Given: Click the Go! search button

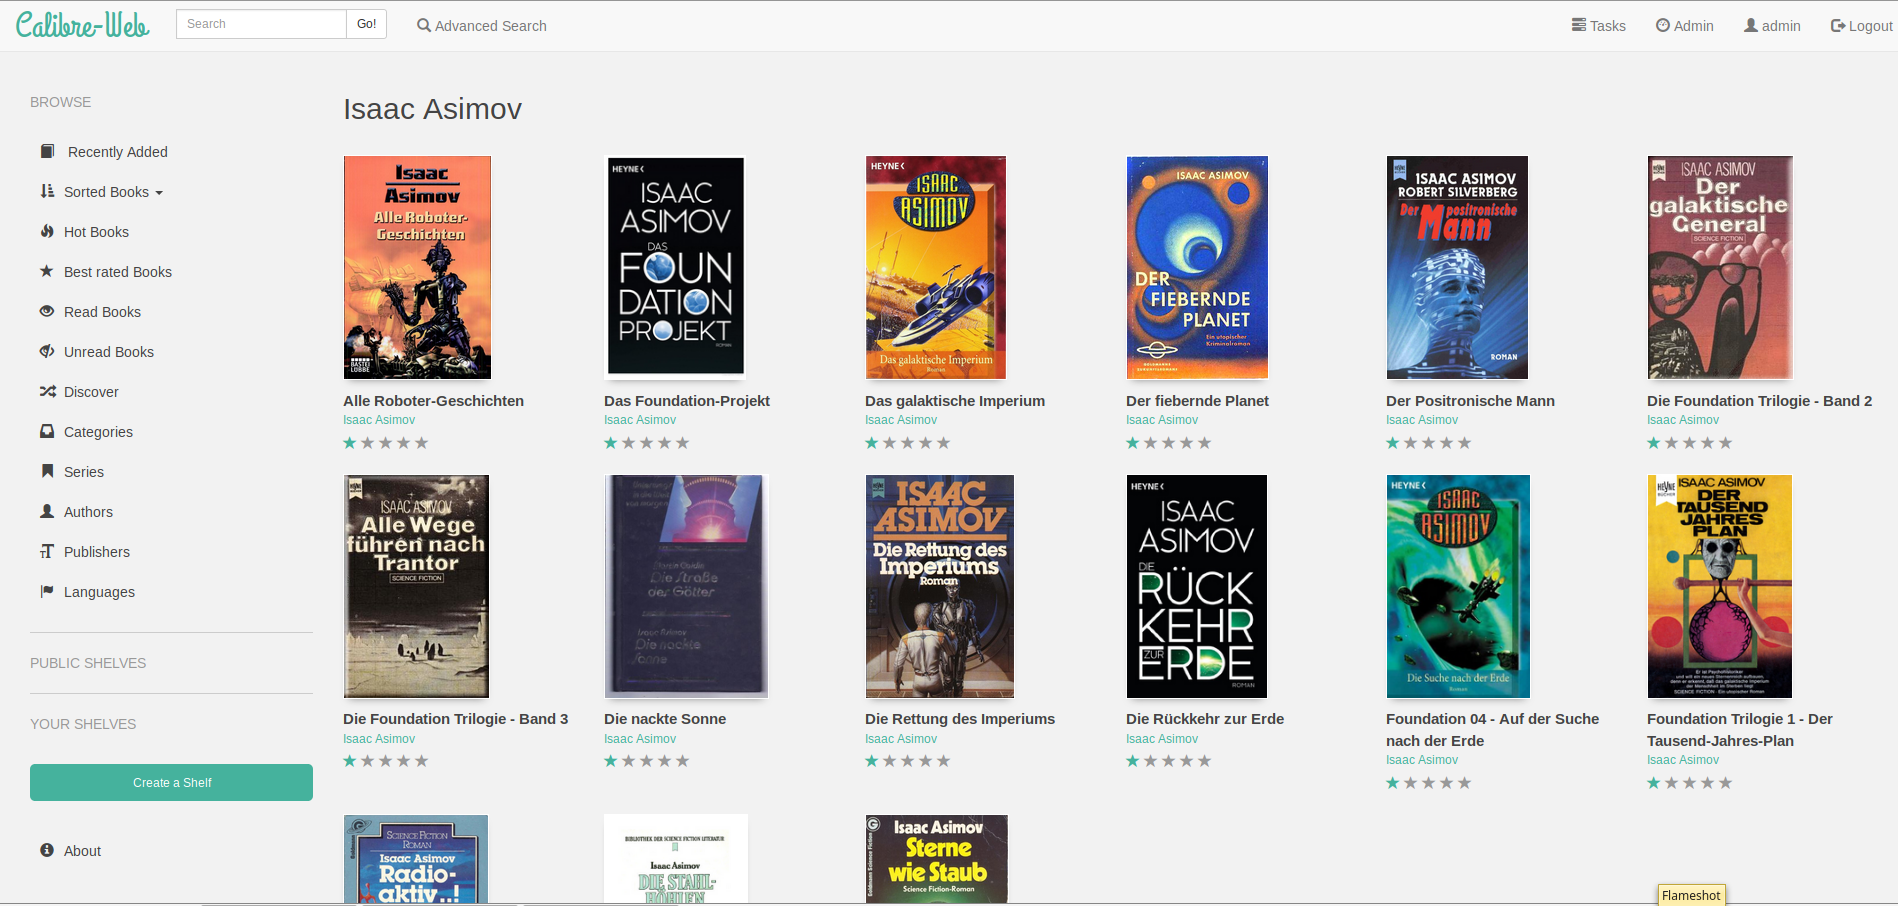Looking at the screenshot, I should point(366,24).
